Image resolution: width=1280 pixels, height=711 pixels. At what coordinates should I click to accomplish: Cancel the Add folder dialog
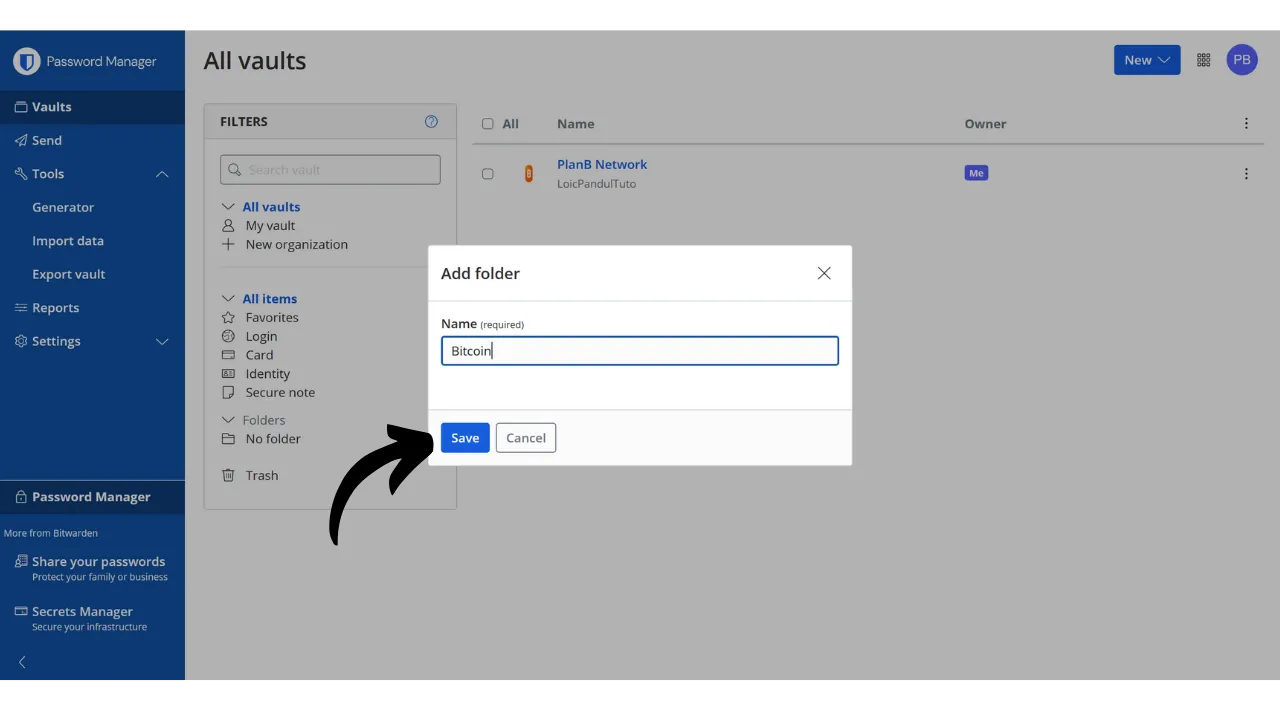pyautogui.click(x=526, y=438)
